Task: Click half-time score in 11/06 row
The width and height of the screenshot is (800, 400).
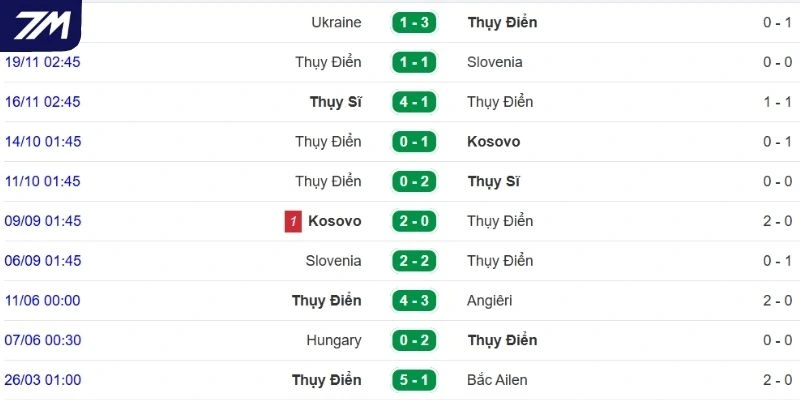Action: (x=777, y=300)
